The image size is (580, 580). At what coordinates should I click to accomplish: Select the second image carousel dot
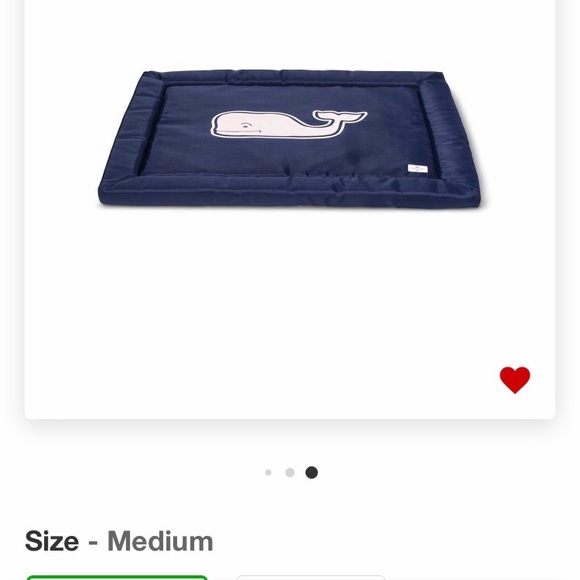point(290,472)
